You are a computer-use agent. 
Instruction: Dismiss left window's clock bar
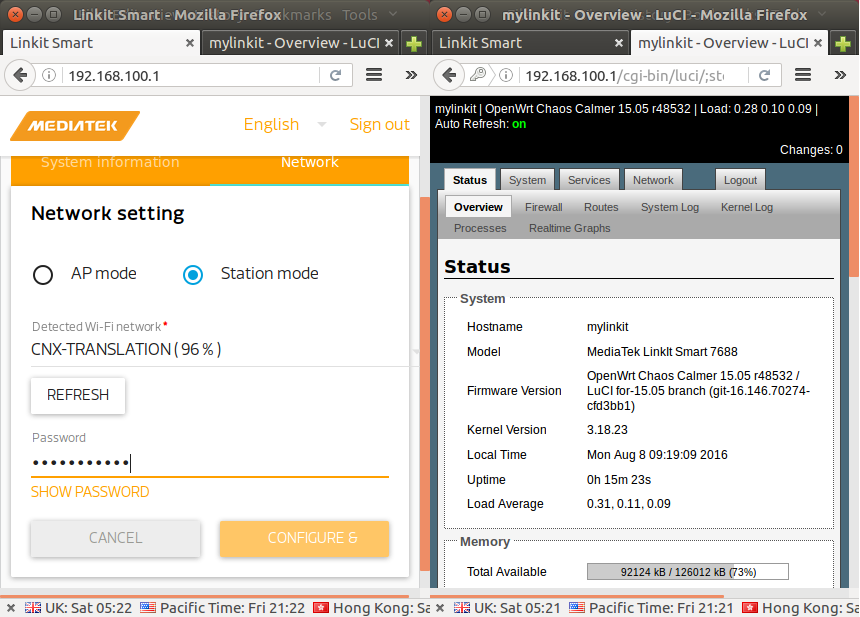coord(11,608)
